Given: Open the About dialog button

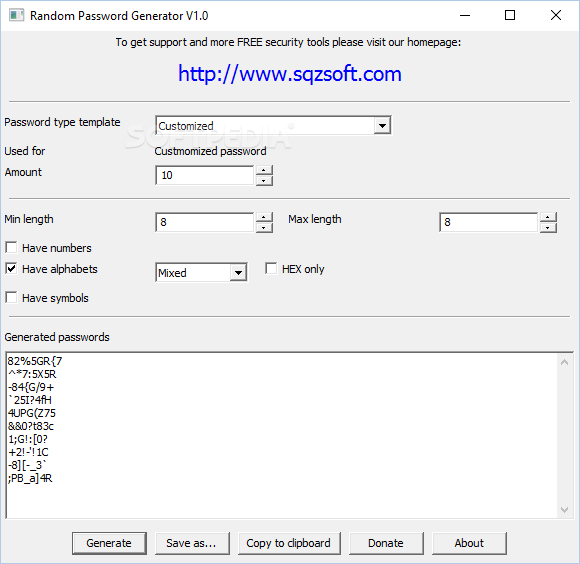Looking at the screenshot, I should pos(469,543).
